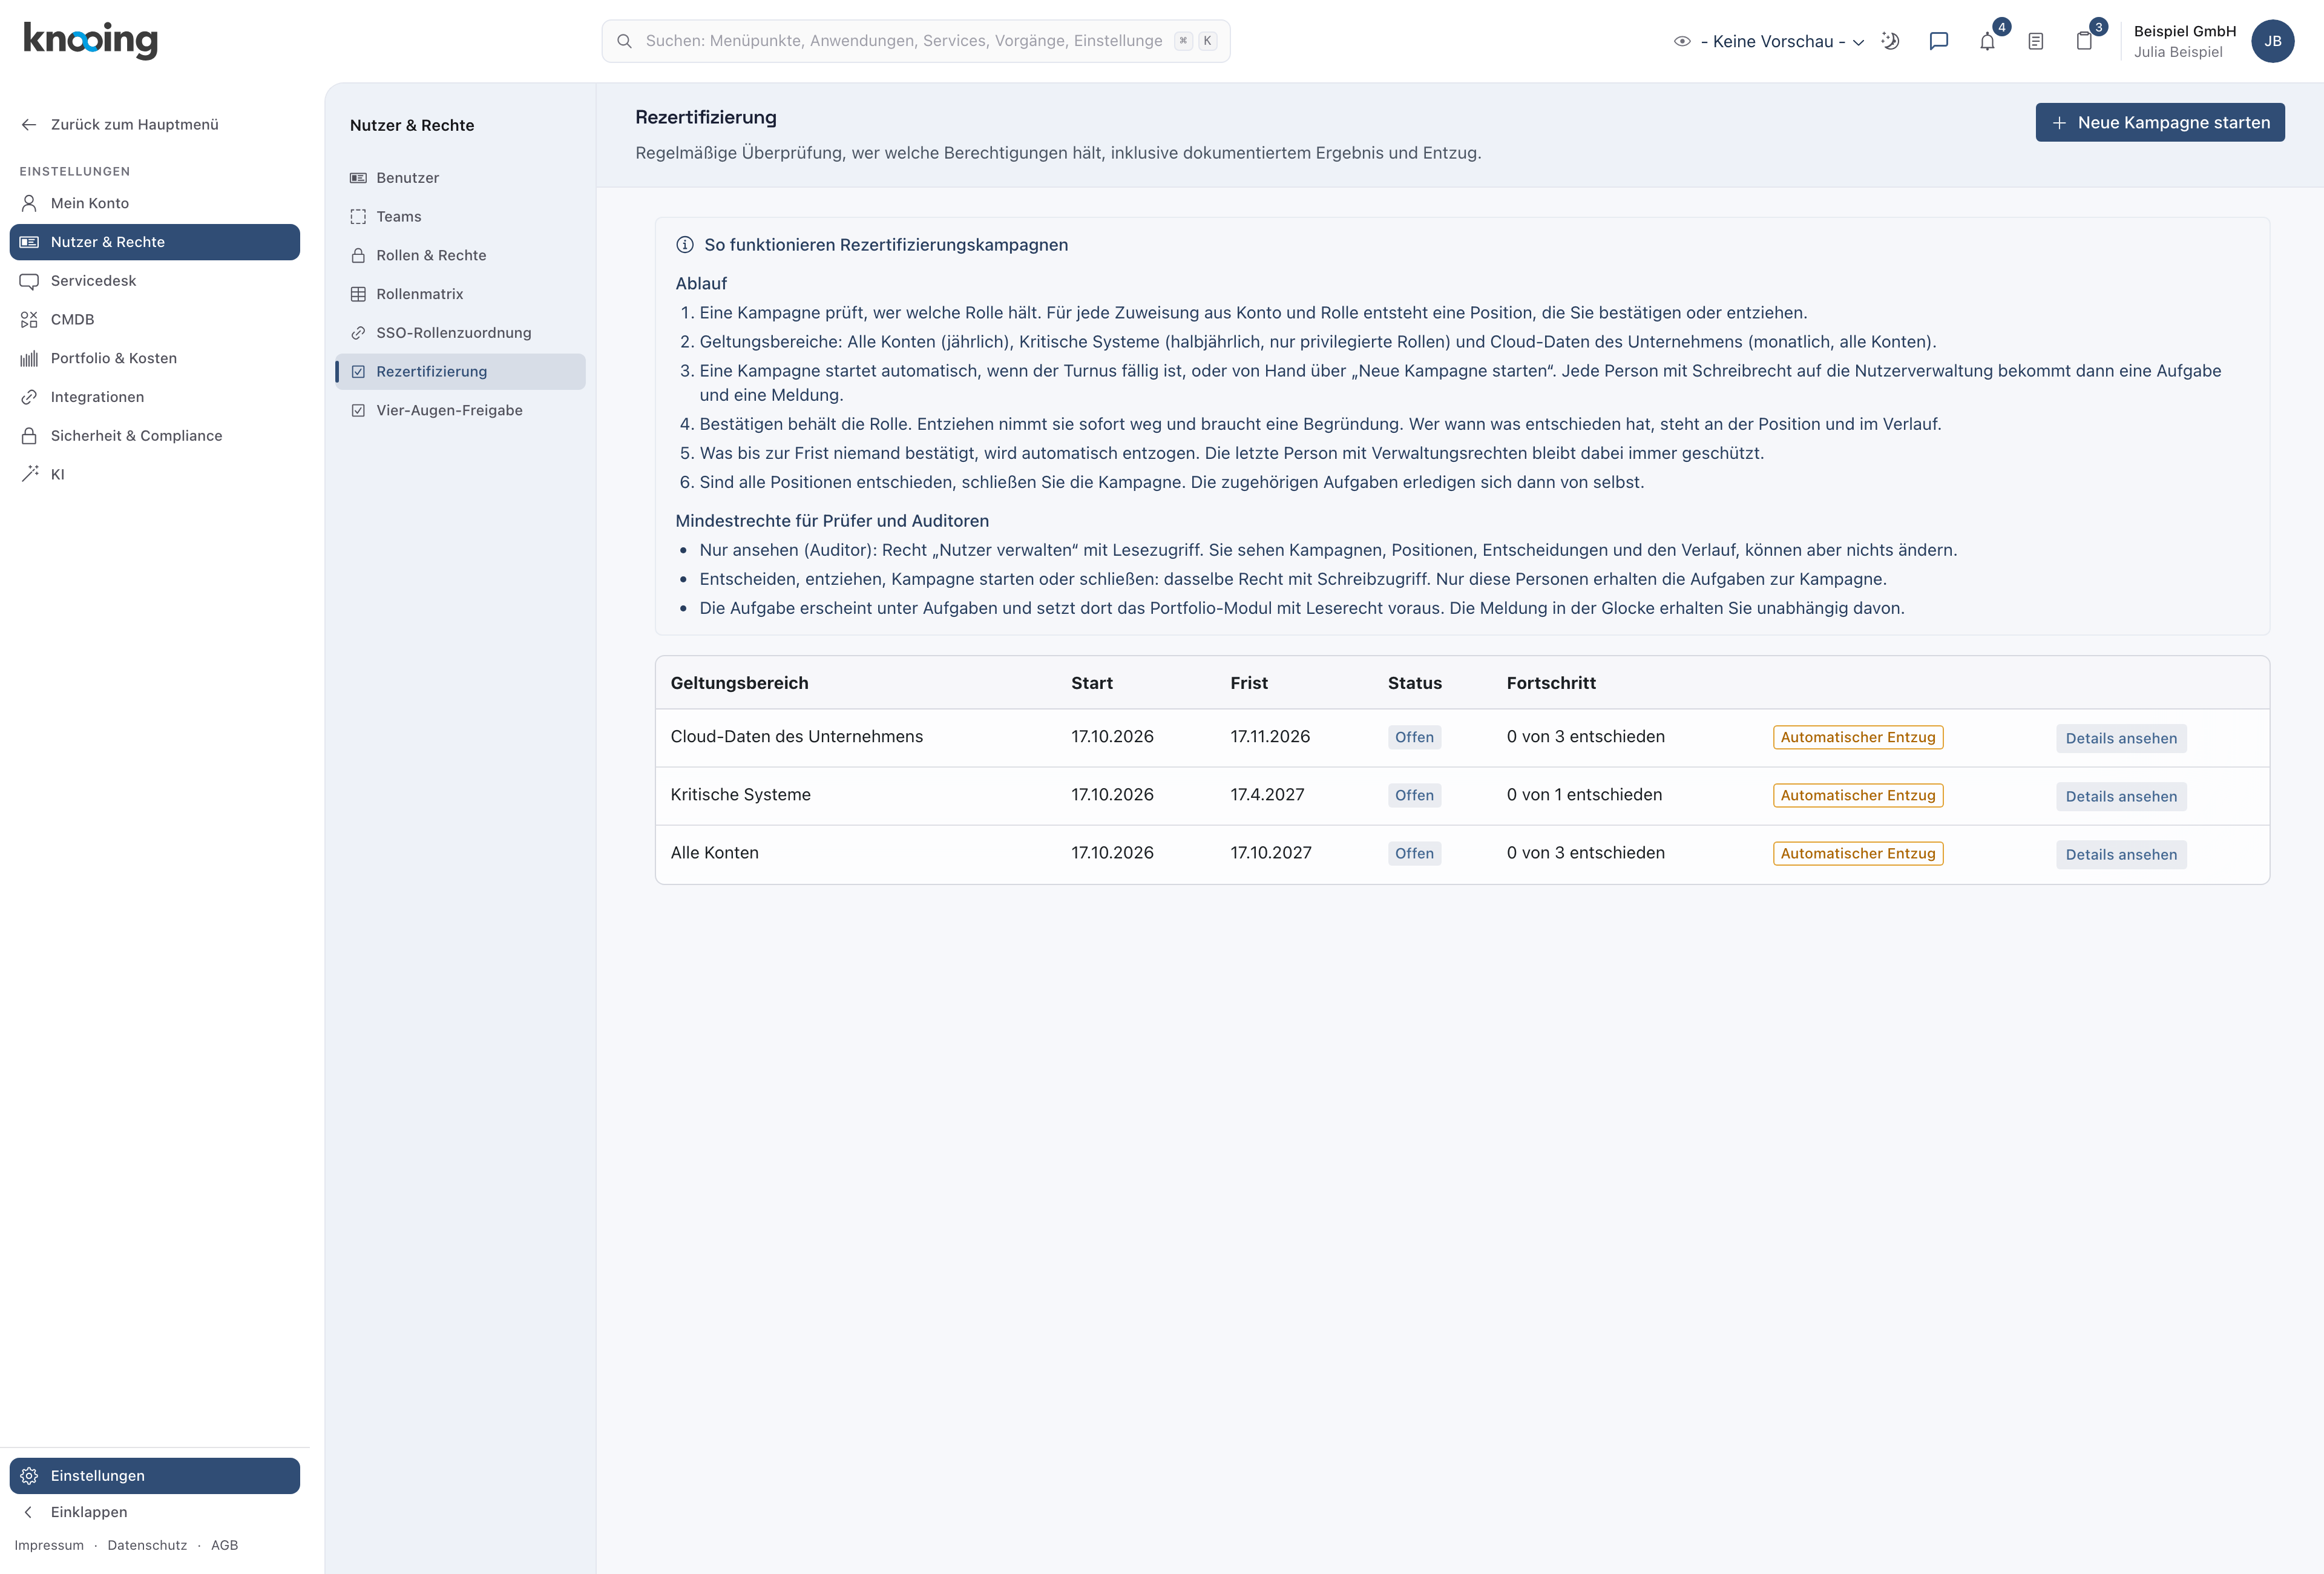The height and width of the screenshot is (1574, 2324).
Task: Open the Impressum footer link
Action: [49, 1545]
